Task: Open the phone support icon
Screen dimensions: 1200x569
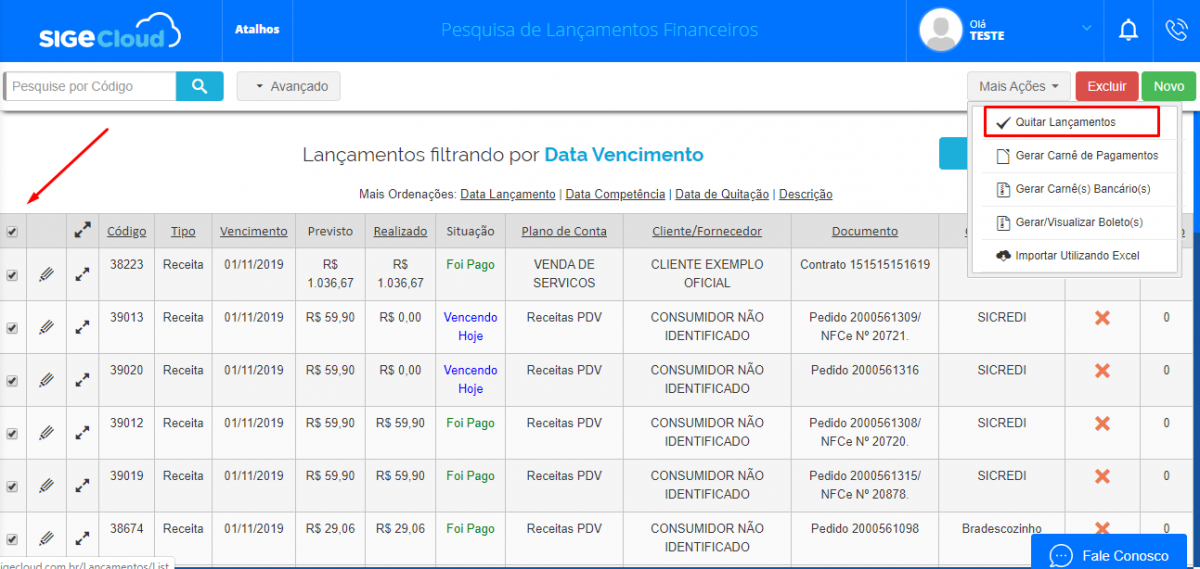Action: point(1176,30)
